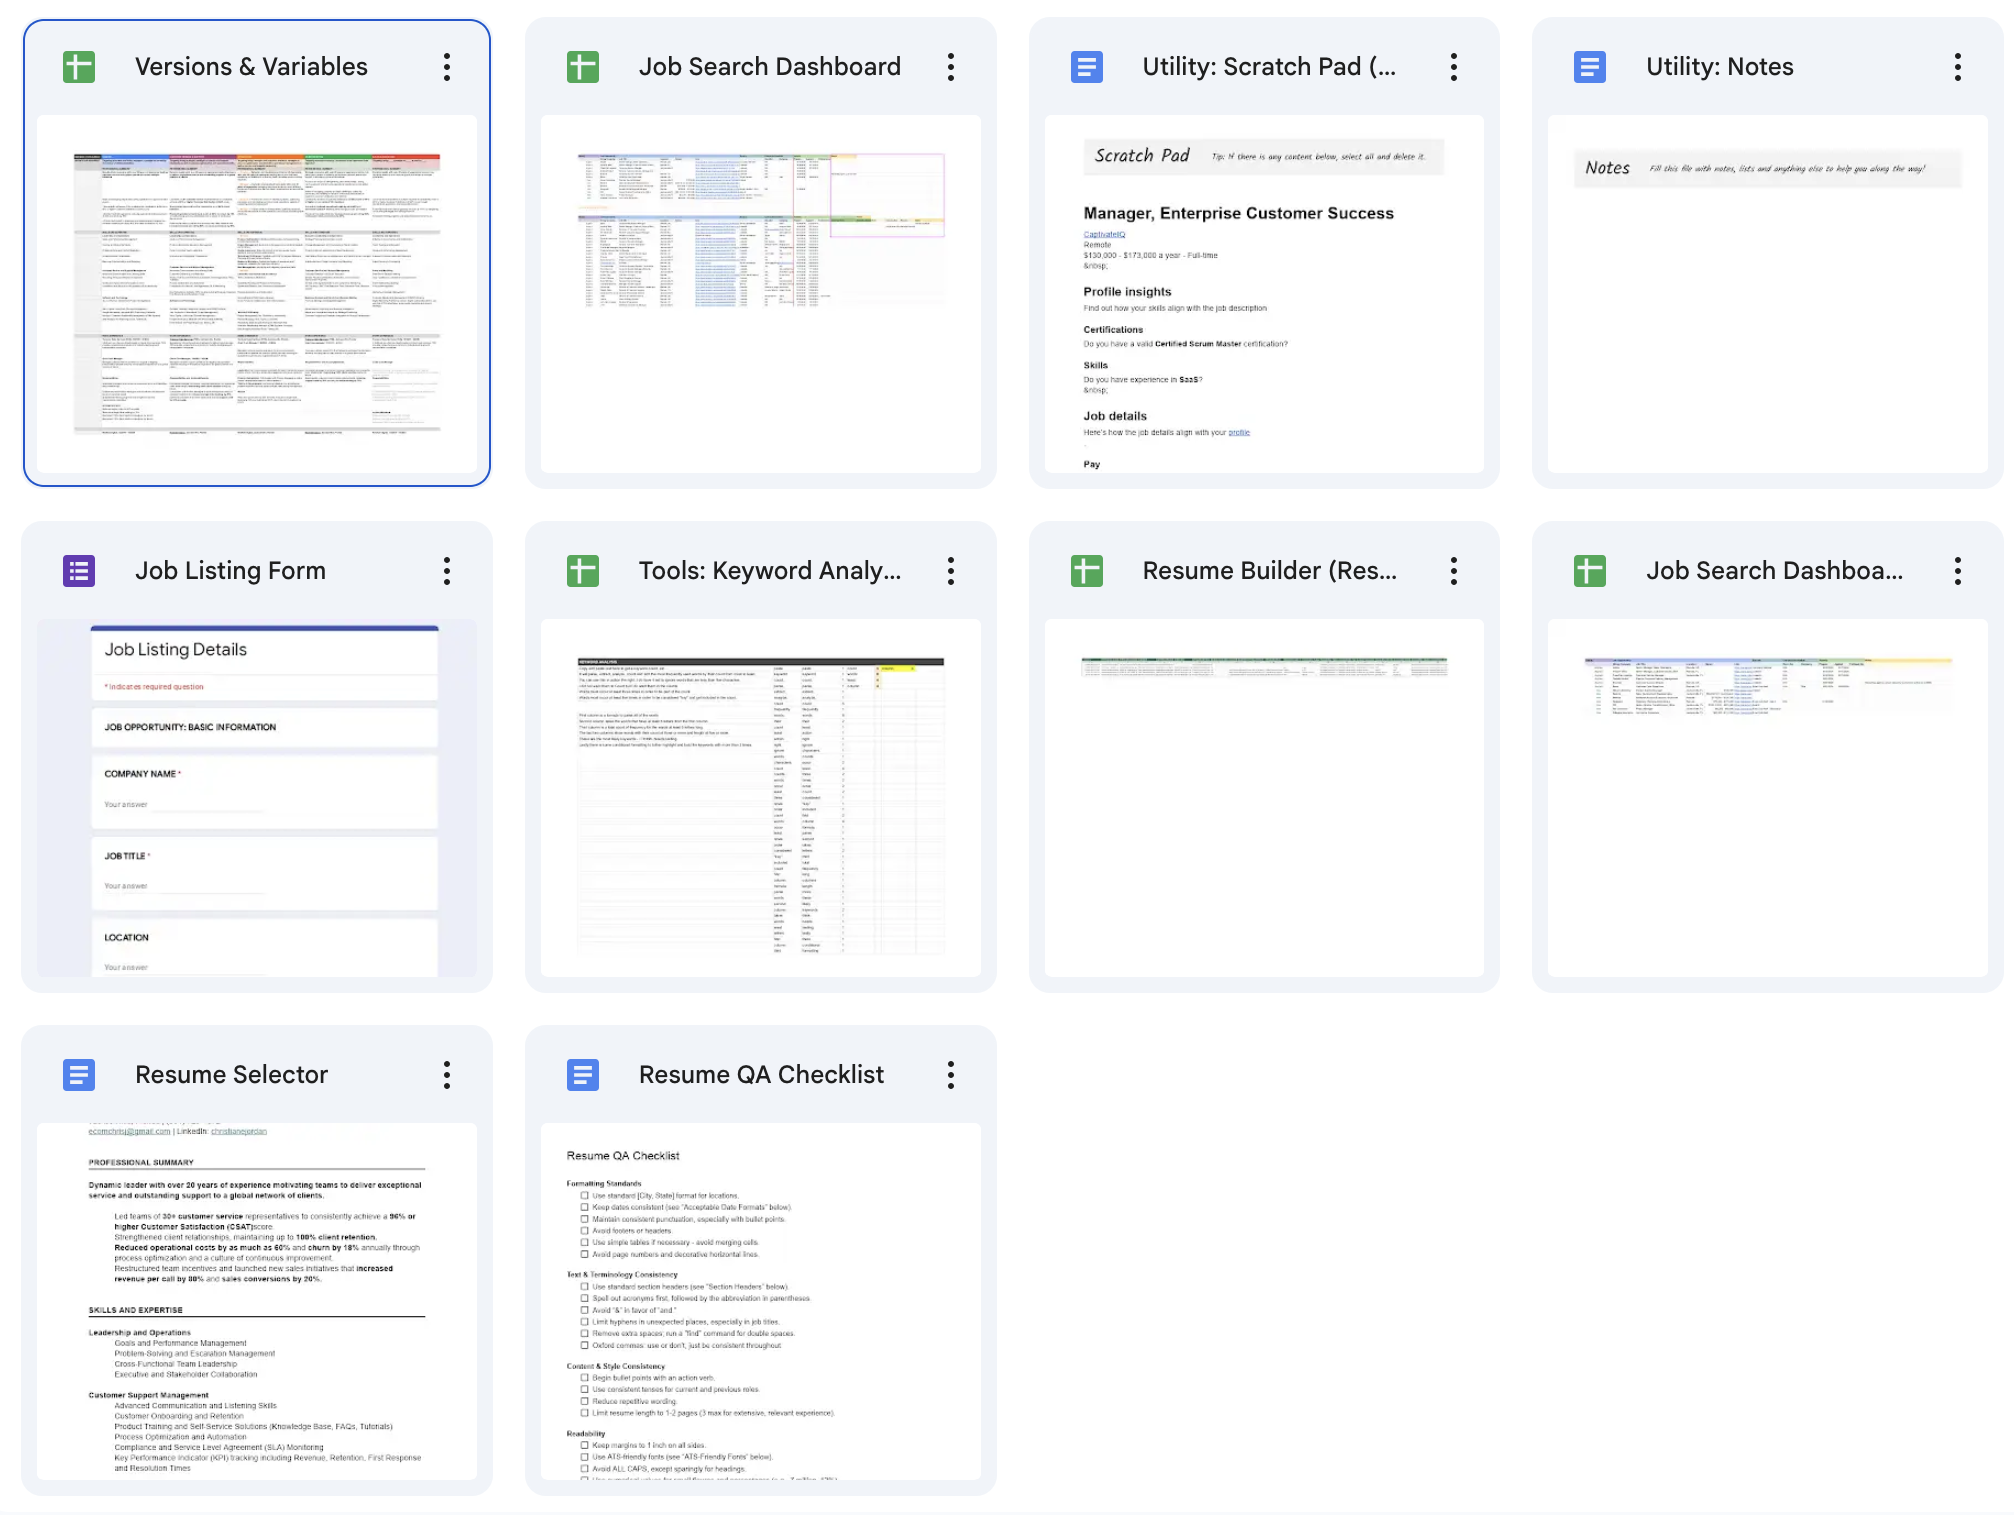Open the first Job Search Dashboard preview thumbnail

coord(761,294)
